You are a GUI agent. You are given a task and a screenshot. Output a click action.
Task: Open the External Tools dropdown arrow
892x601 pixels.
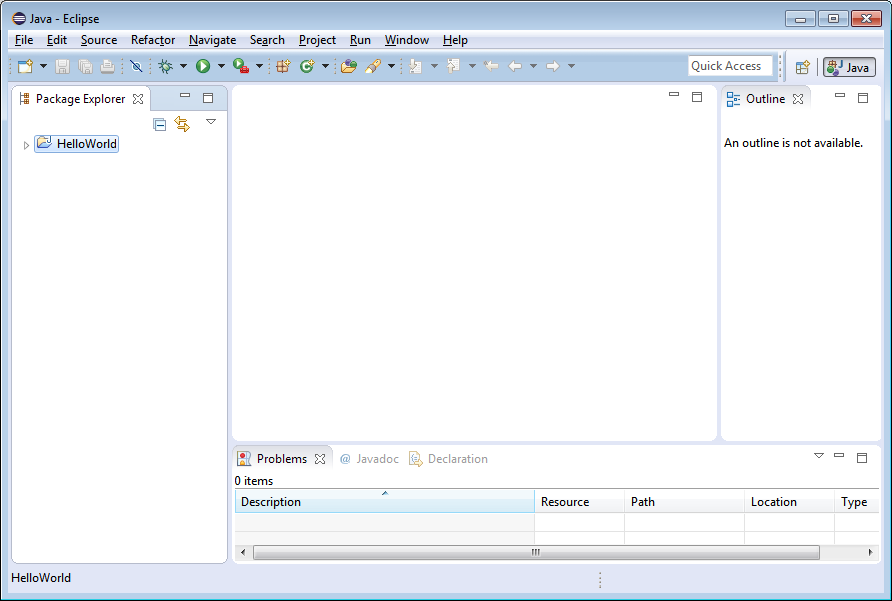259,67
